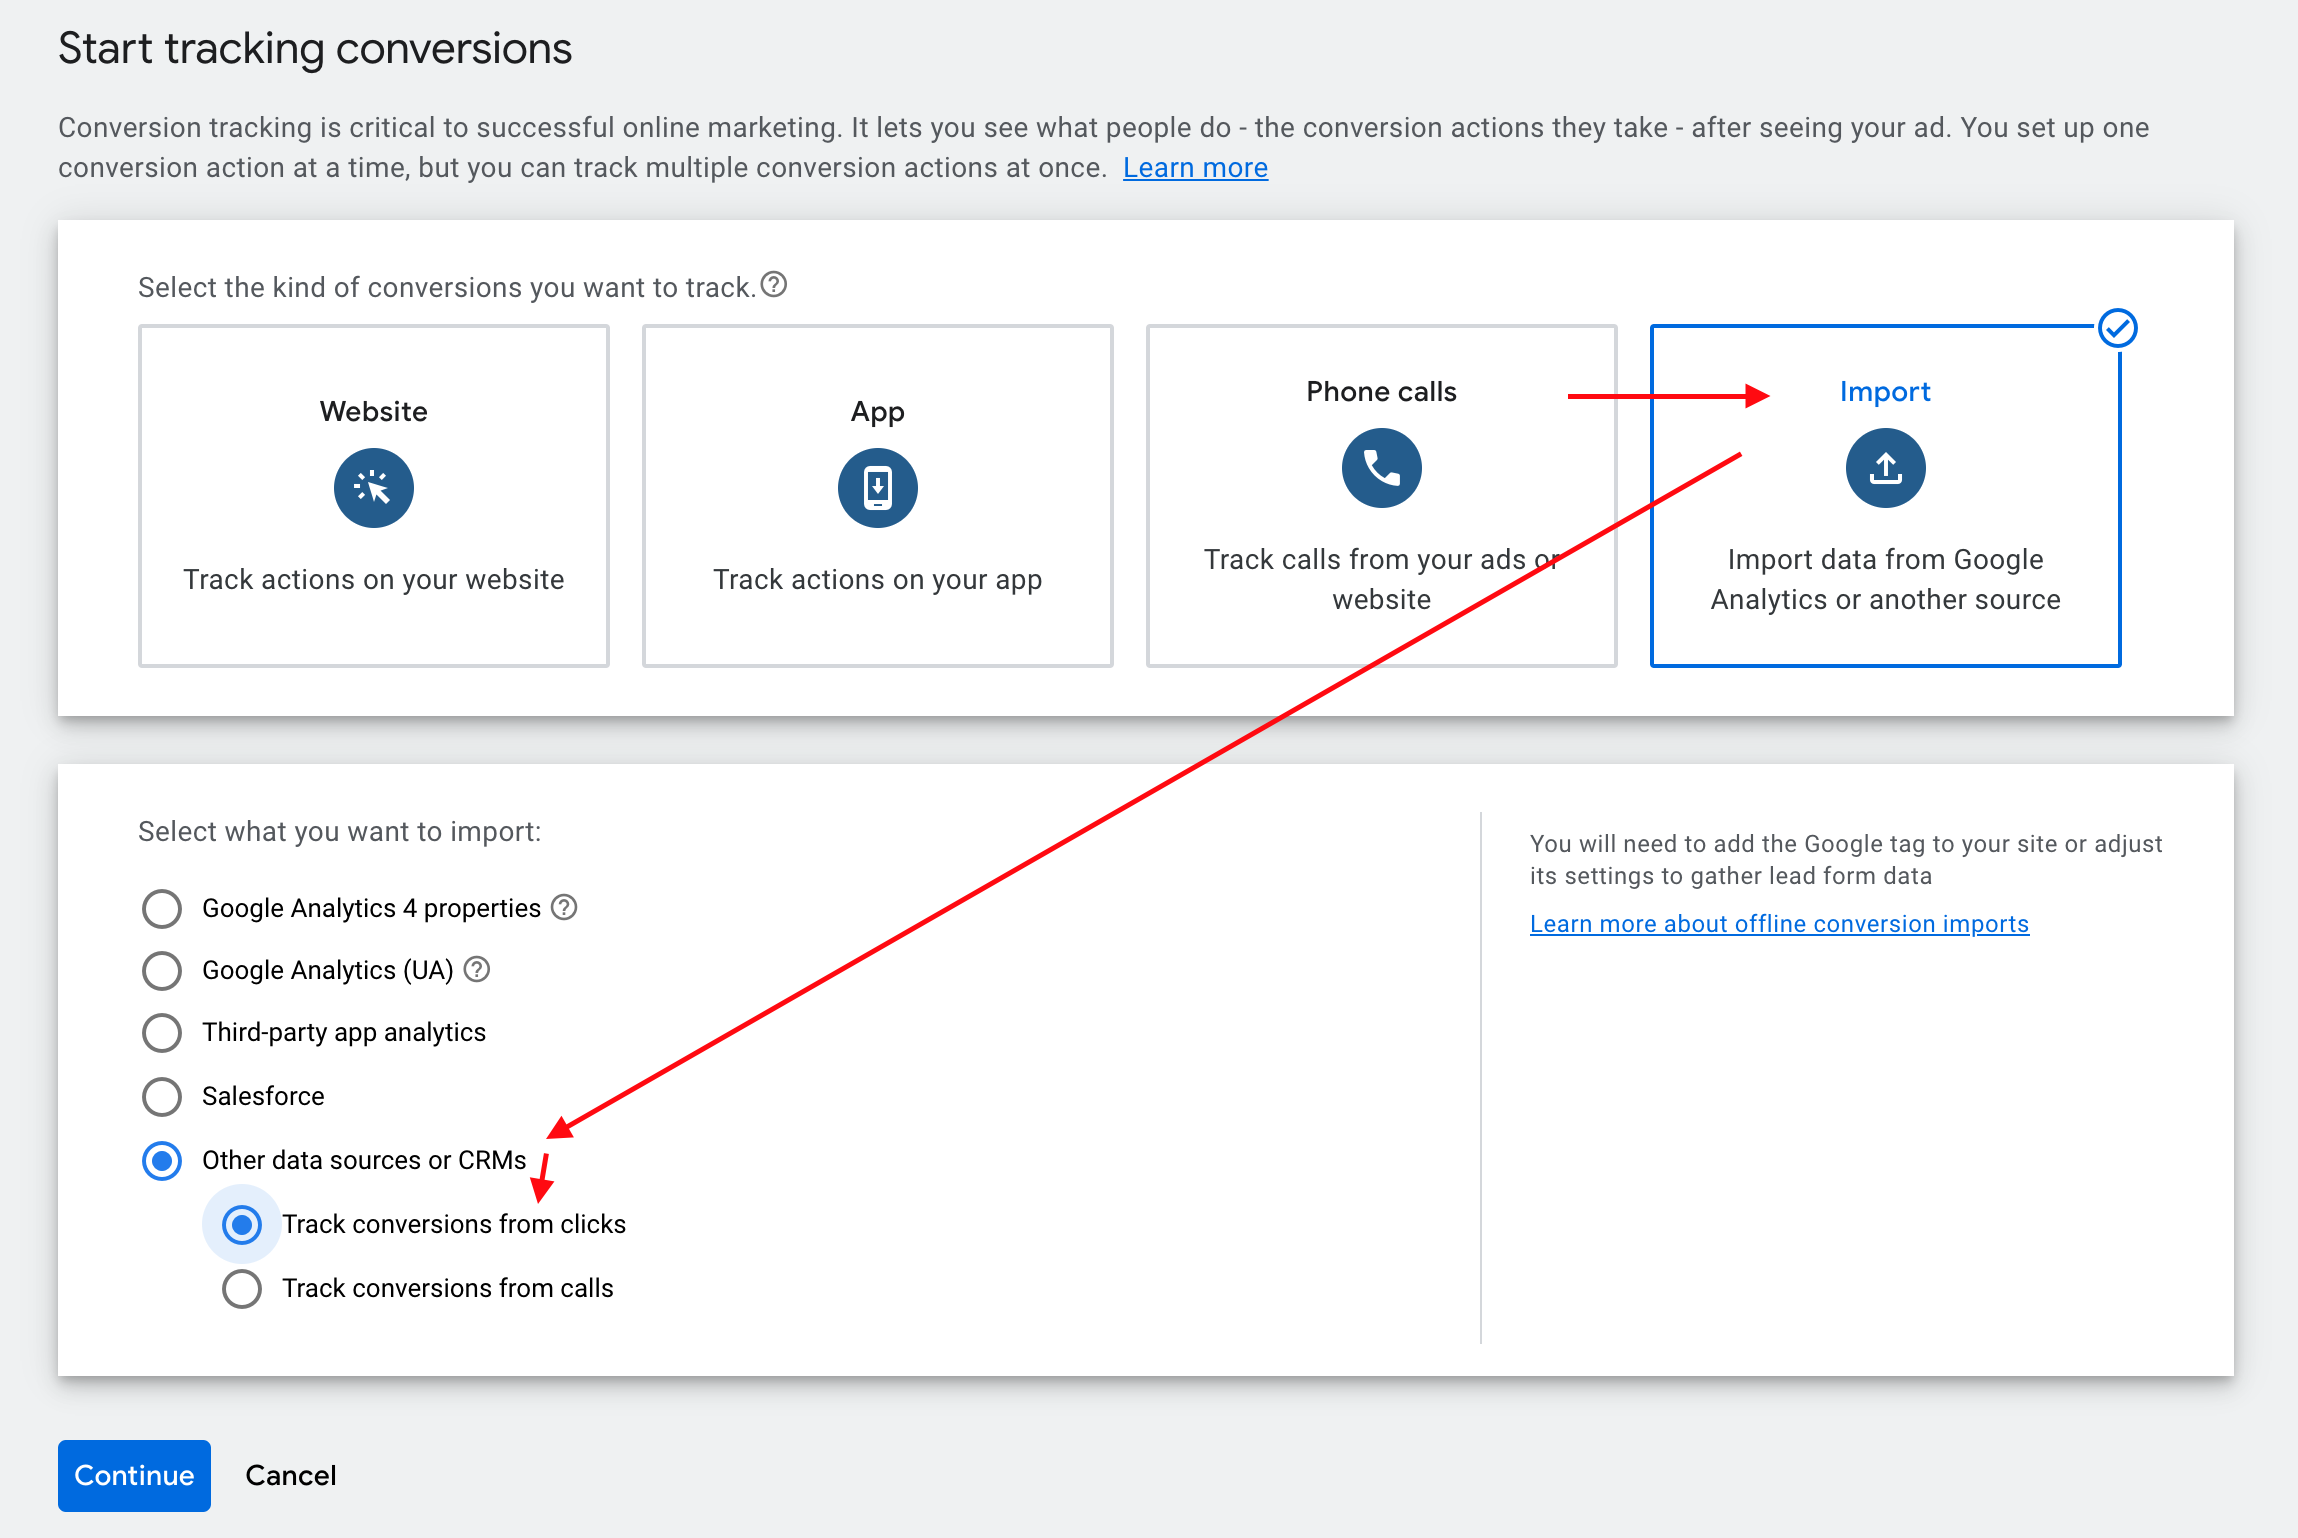This screenshot has height=1538, width=2298.
Task: Open the Learn more link
Action: (x=1195, y=168)
